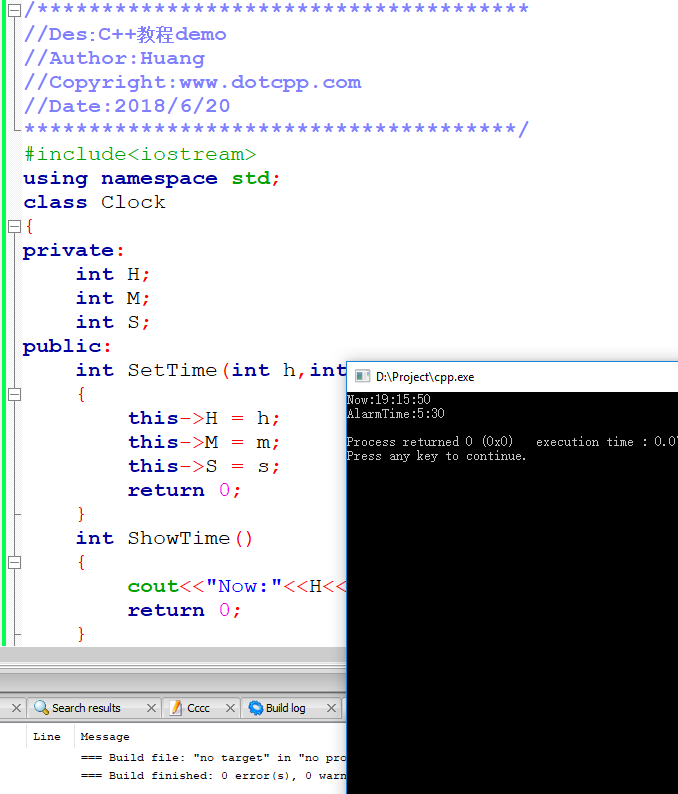Click the Build log gear icon
Viewport: 678px width, 794px height.
255,708
